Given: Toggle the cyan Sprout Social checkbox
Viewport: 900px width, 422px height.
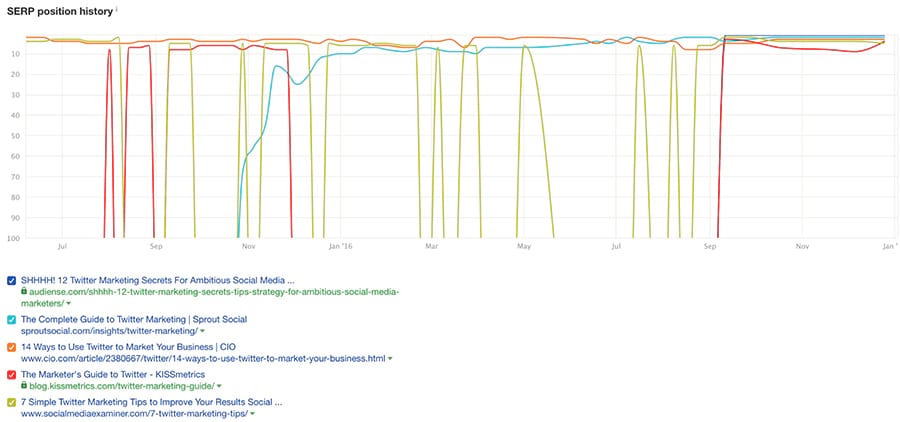Looking at the screenshot, I should (x=11, y=319).
